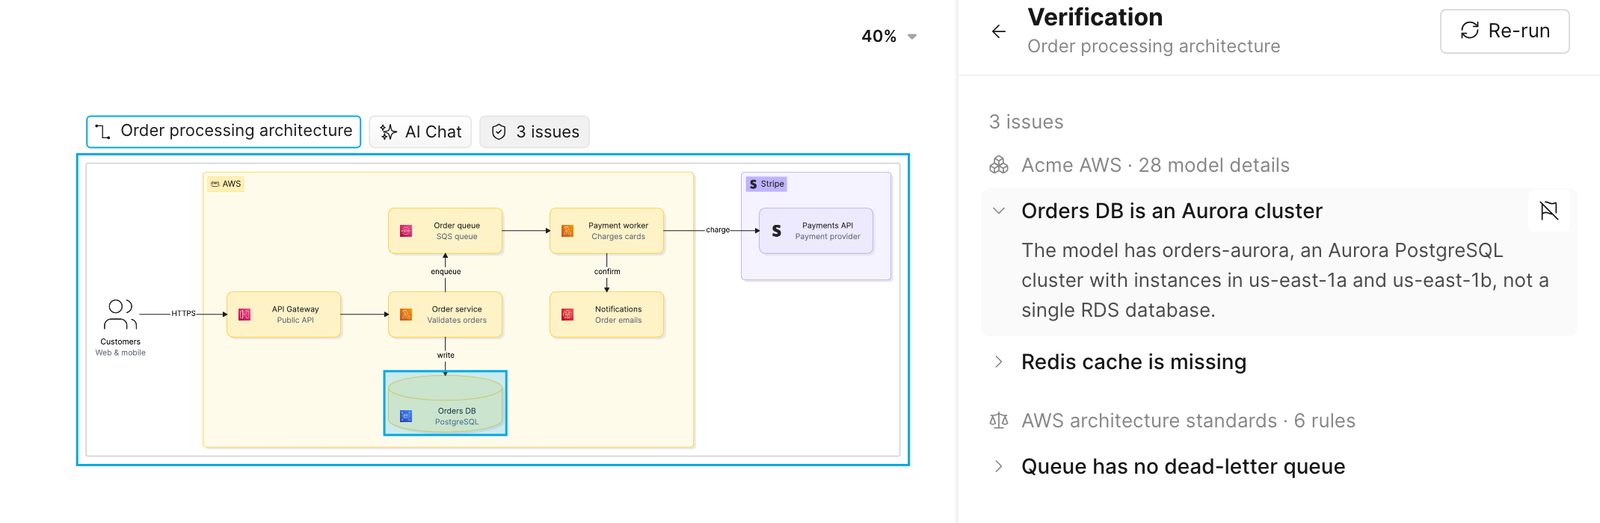This screenshot has width=1600, height=523.
Task: Open the AI Chat tab
Action: pyautogui.click(x=420, y=132)
